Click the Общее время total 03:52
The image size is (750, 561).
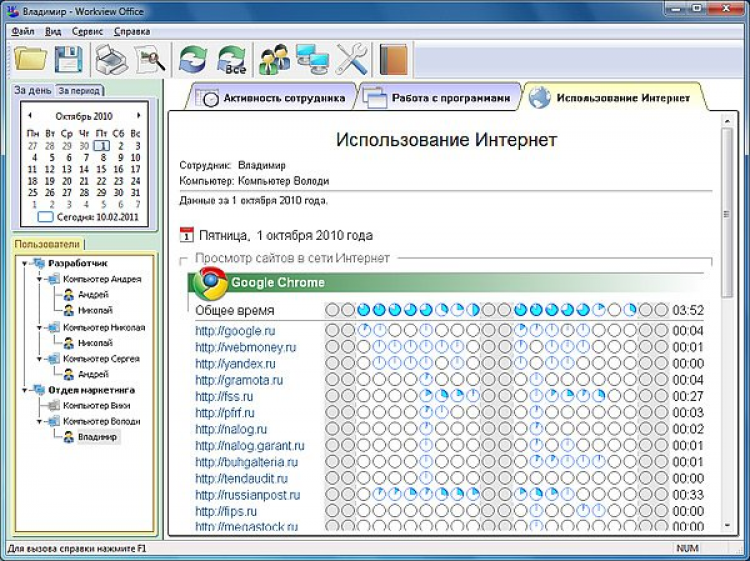coord(688,310)
